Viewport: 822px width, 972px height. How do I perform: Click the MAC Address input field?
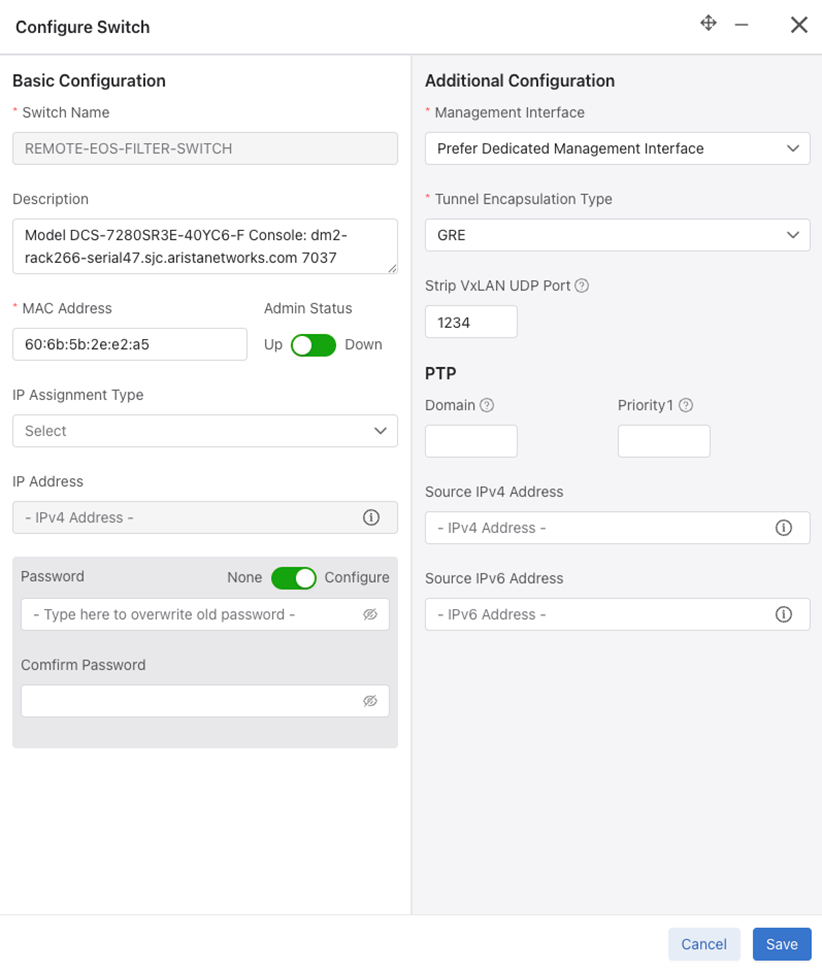[x=130, y=345]
